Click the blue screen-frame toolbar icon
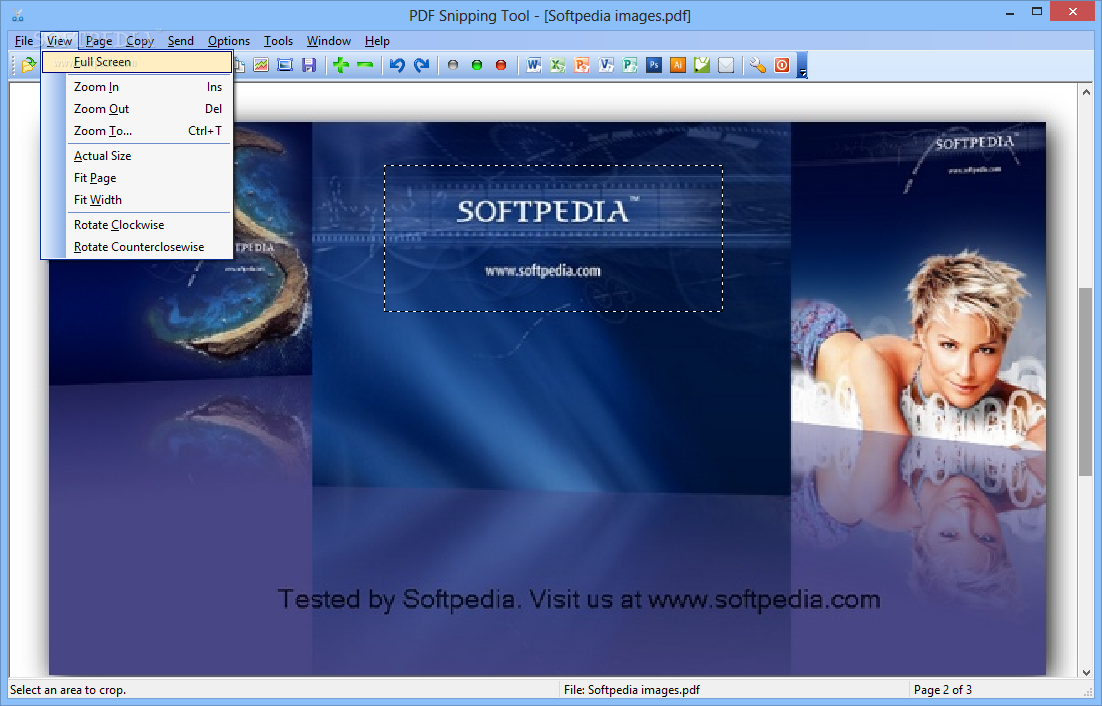The image size is (1102, 706). (x=285, y=65)
